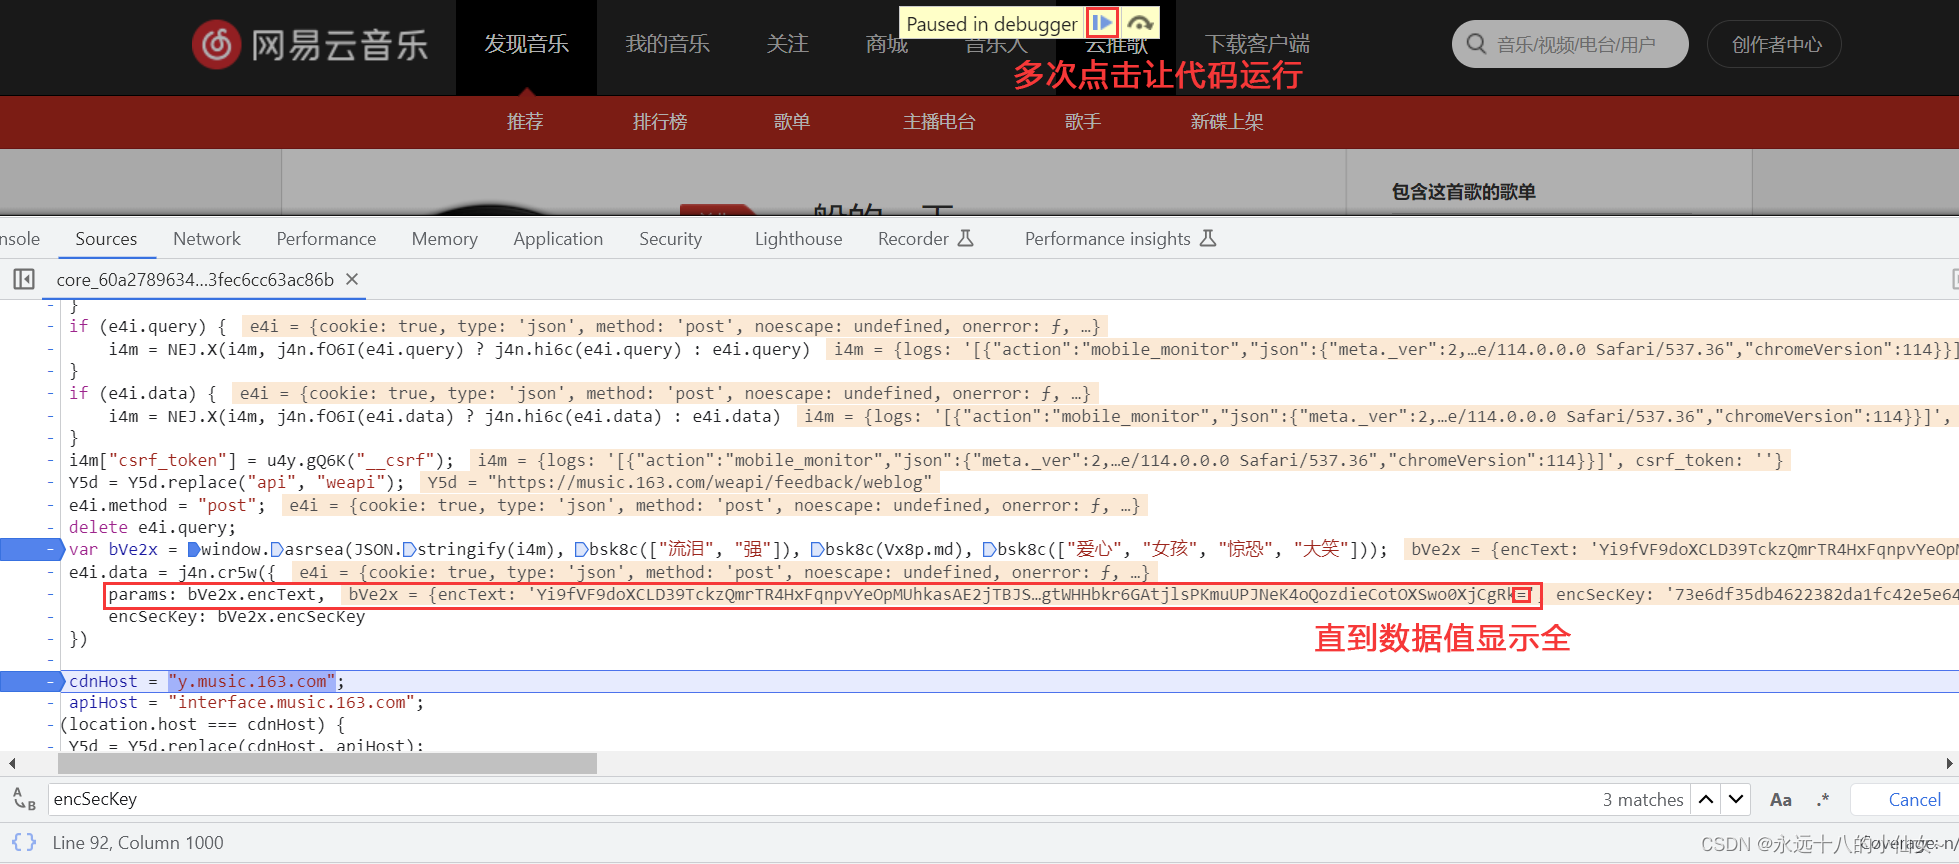Click 下载客户端 in the site navigation

(x=1257, y=44)
